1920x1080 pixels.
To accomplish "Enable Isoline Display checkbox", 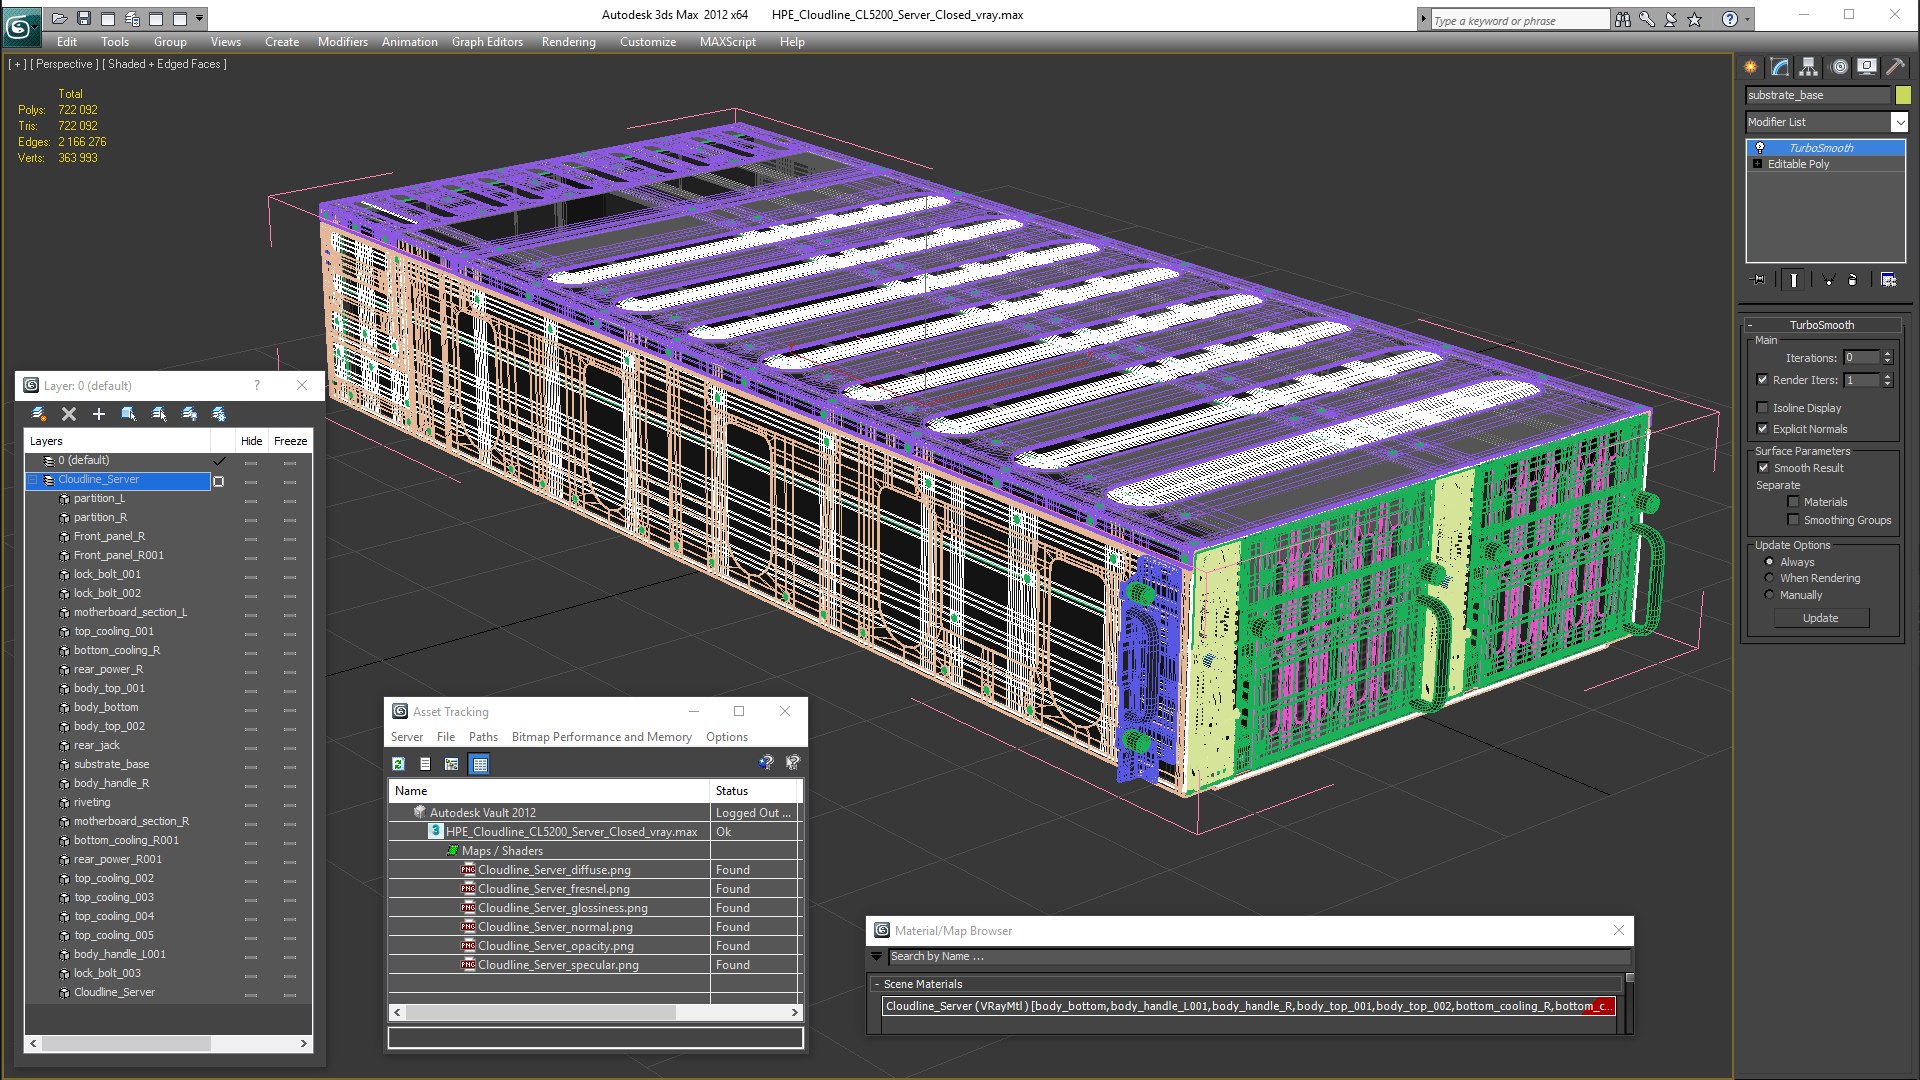I will click(1762, 408).
